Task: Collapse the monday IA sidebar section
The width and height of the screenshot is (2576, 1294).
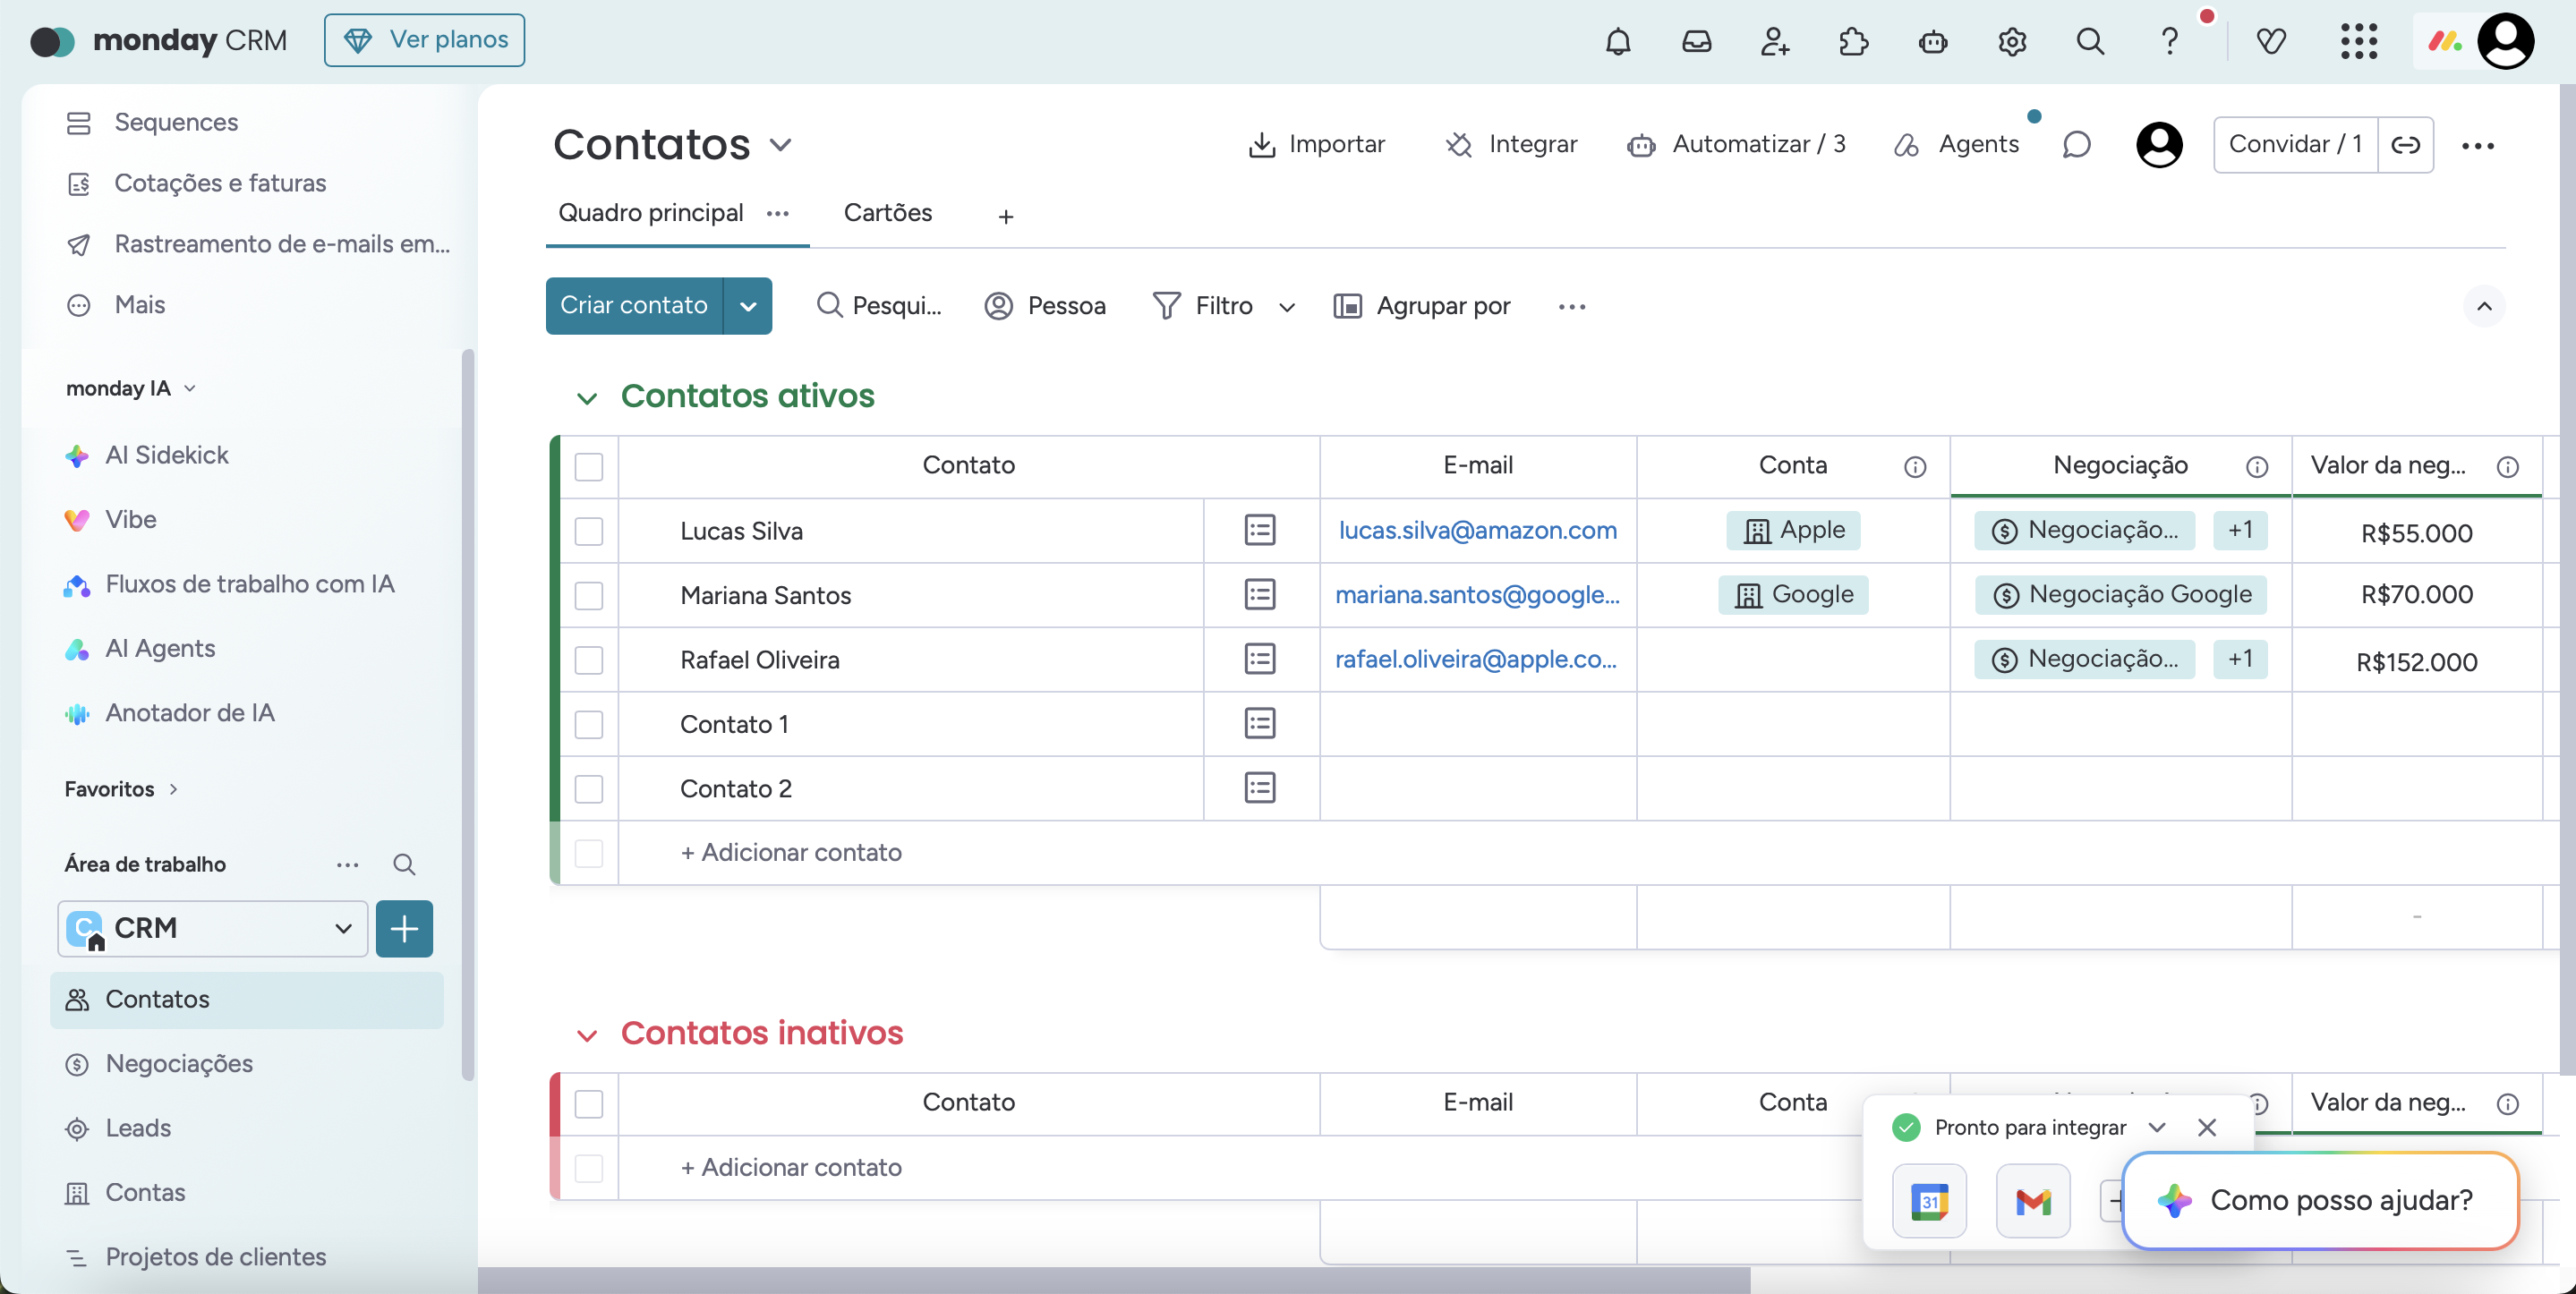Action: pyautogui.click(x=190, y=388)
